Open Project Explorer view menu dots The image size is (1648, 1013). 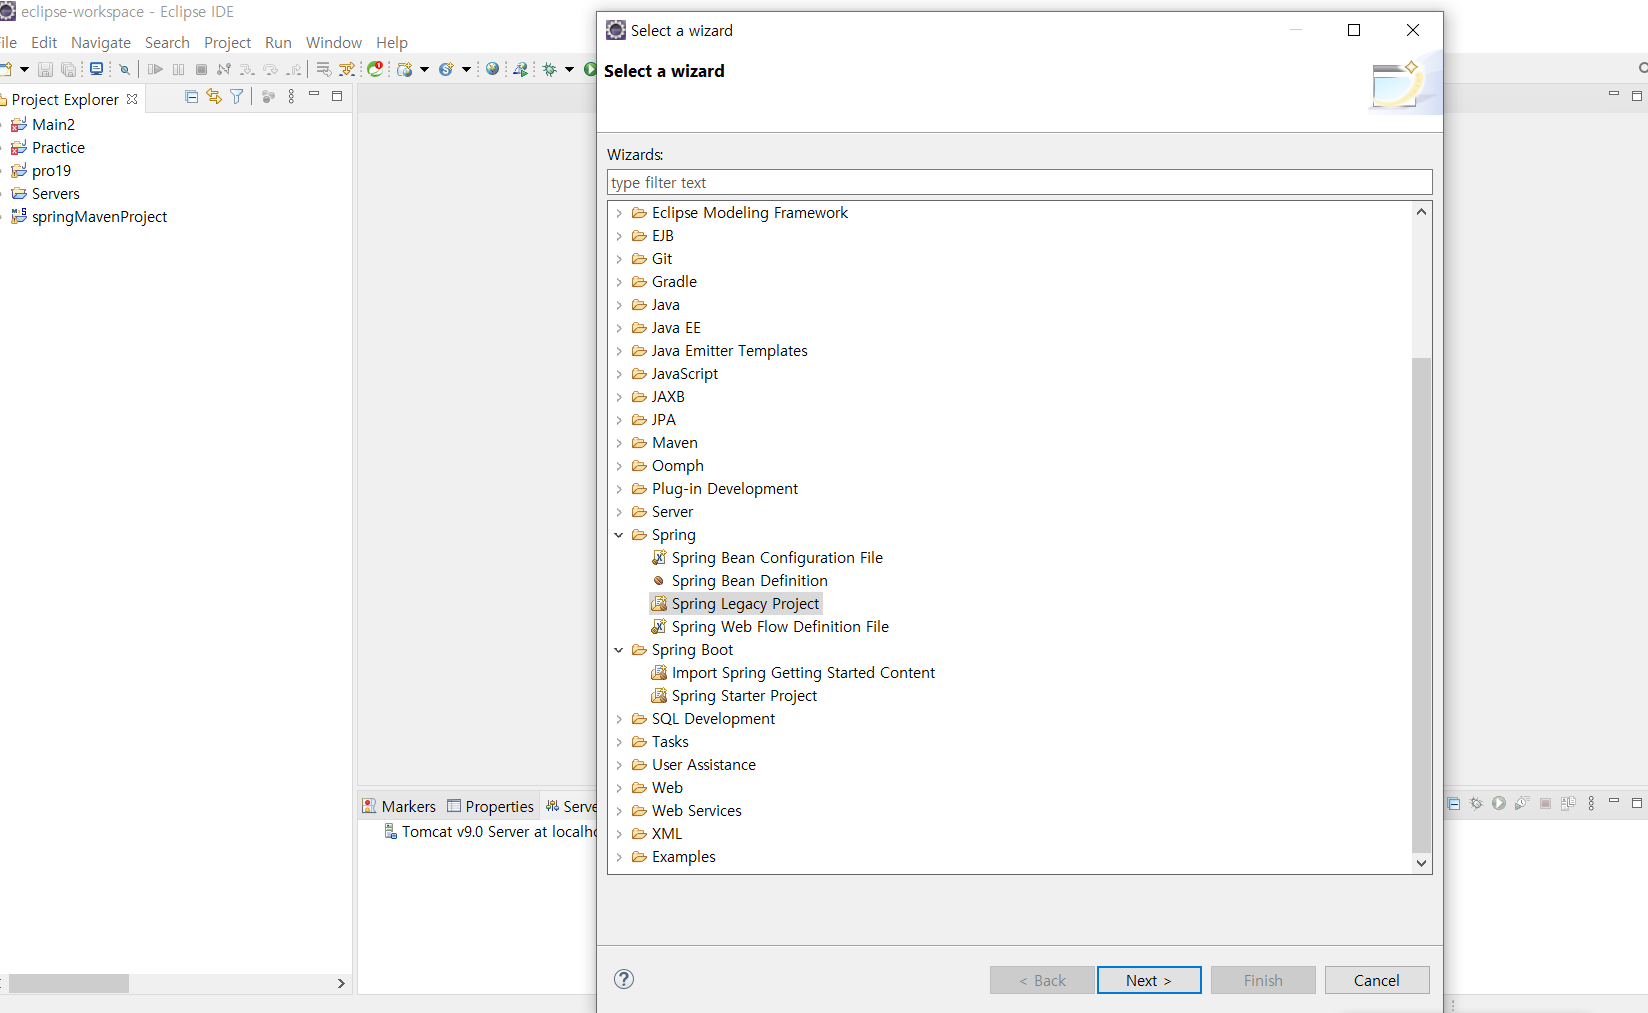[291, 96]
